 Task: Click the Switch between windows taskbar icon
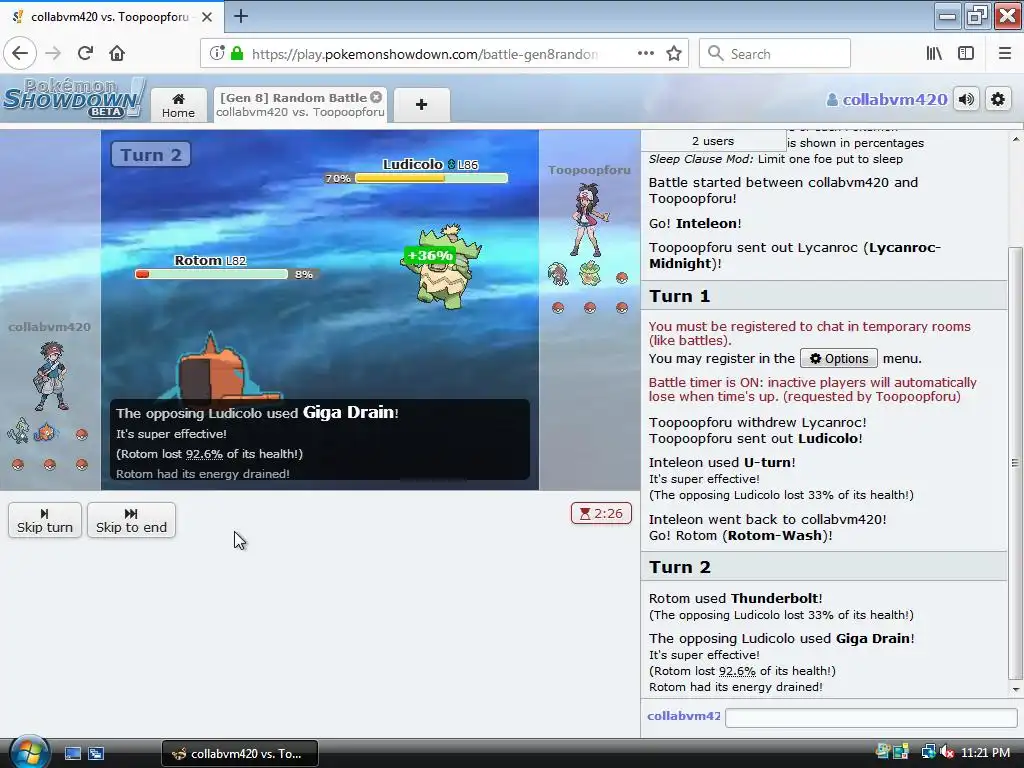click(x=96, y=754)
